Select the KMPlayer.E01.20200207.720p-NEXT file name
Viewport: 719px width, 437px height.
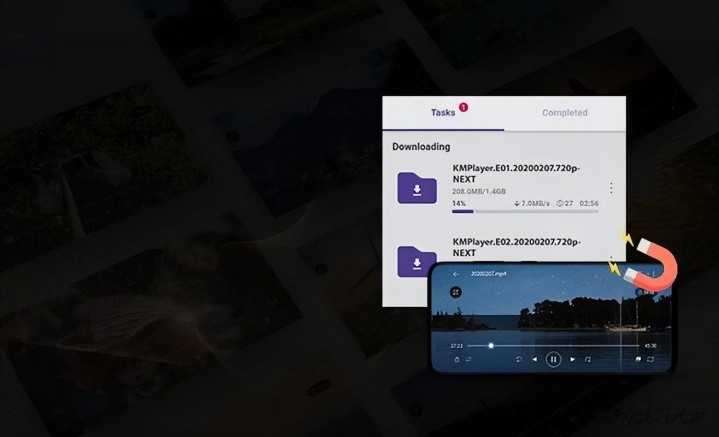(516, 173)
